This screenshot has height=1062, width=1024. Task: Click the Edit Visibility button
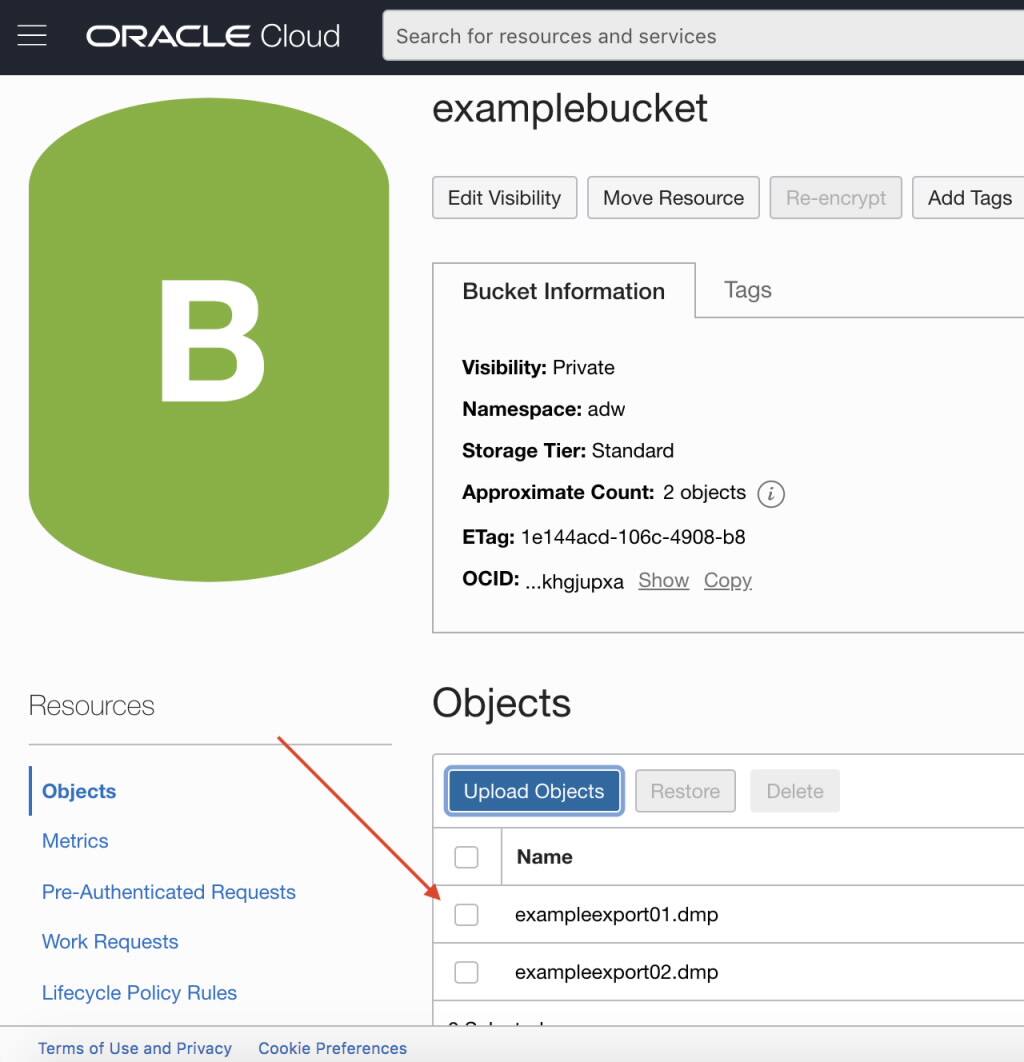pos(504,197)
